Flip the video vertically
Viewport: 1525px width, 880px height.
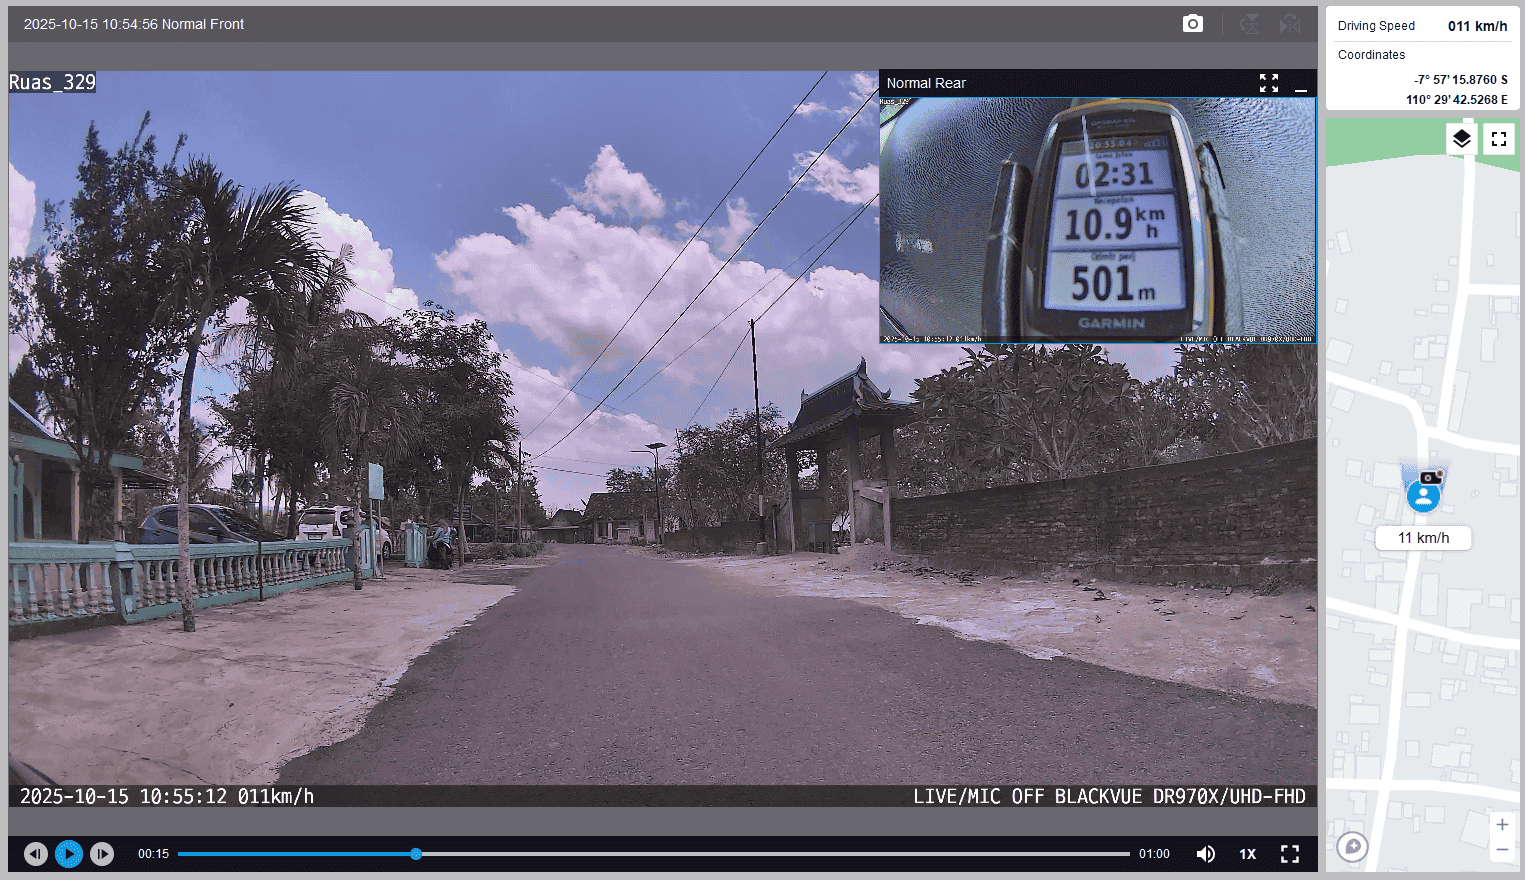[x=1249, y=24]
